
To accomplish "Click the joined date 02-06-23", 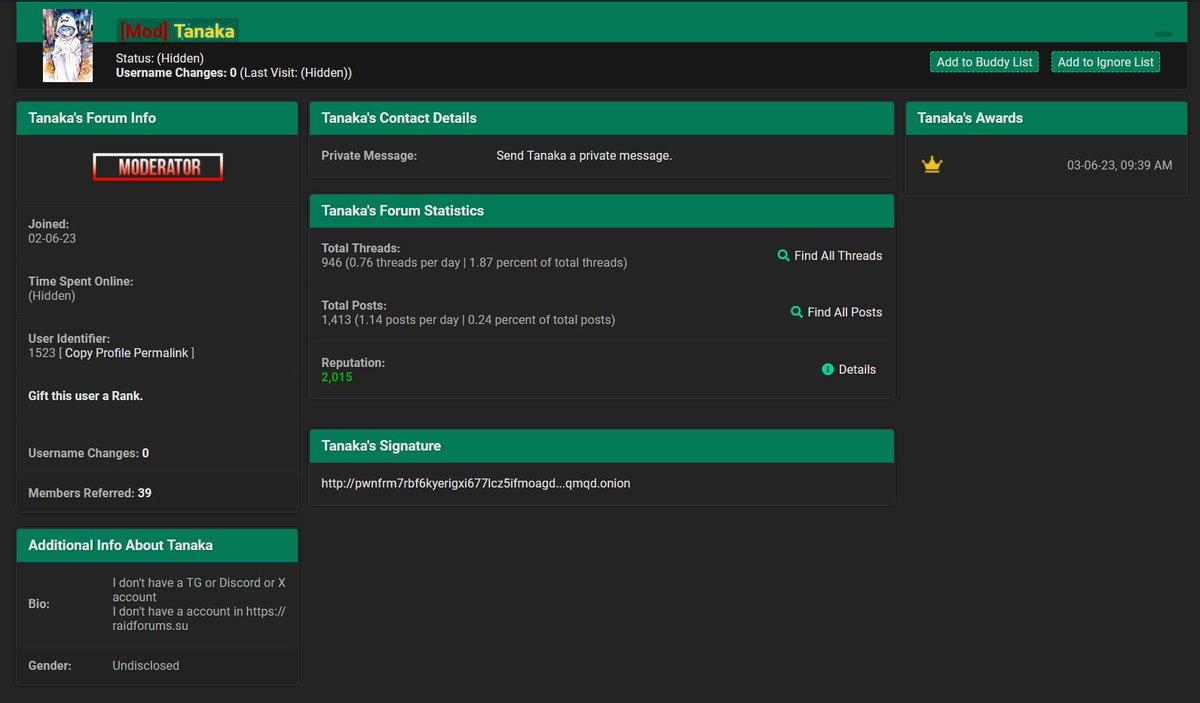I will click(x=52, y=239).
